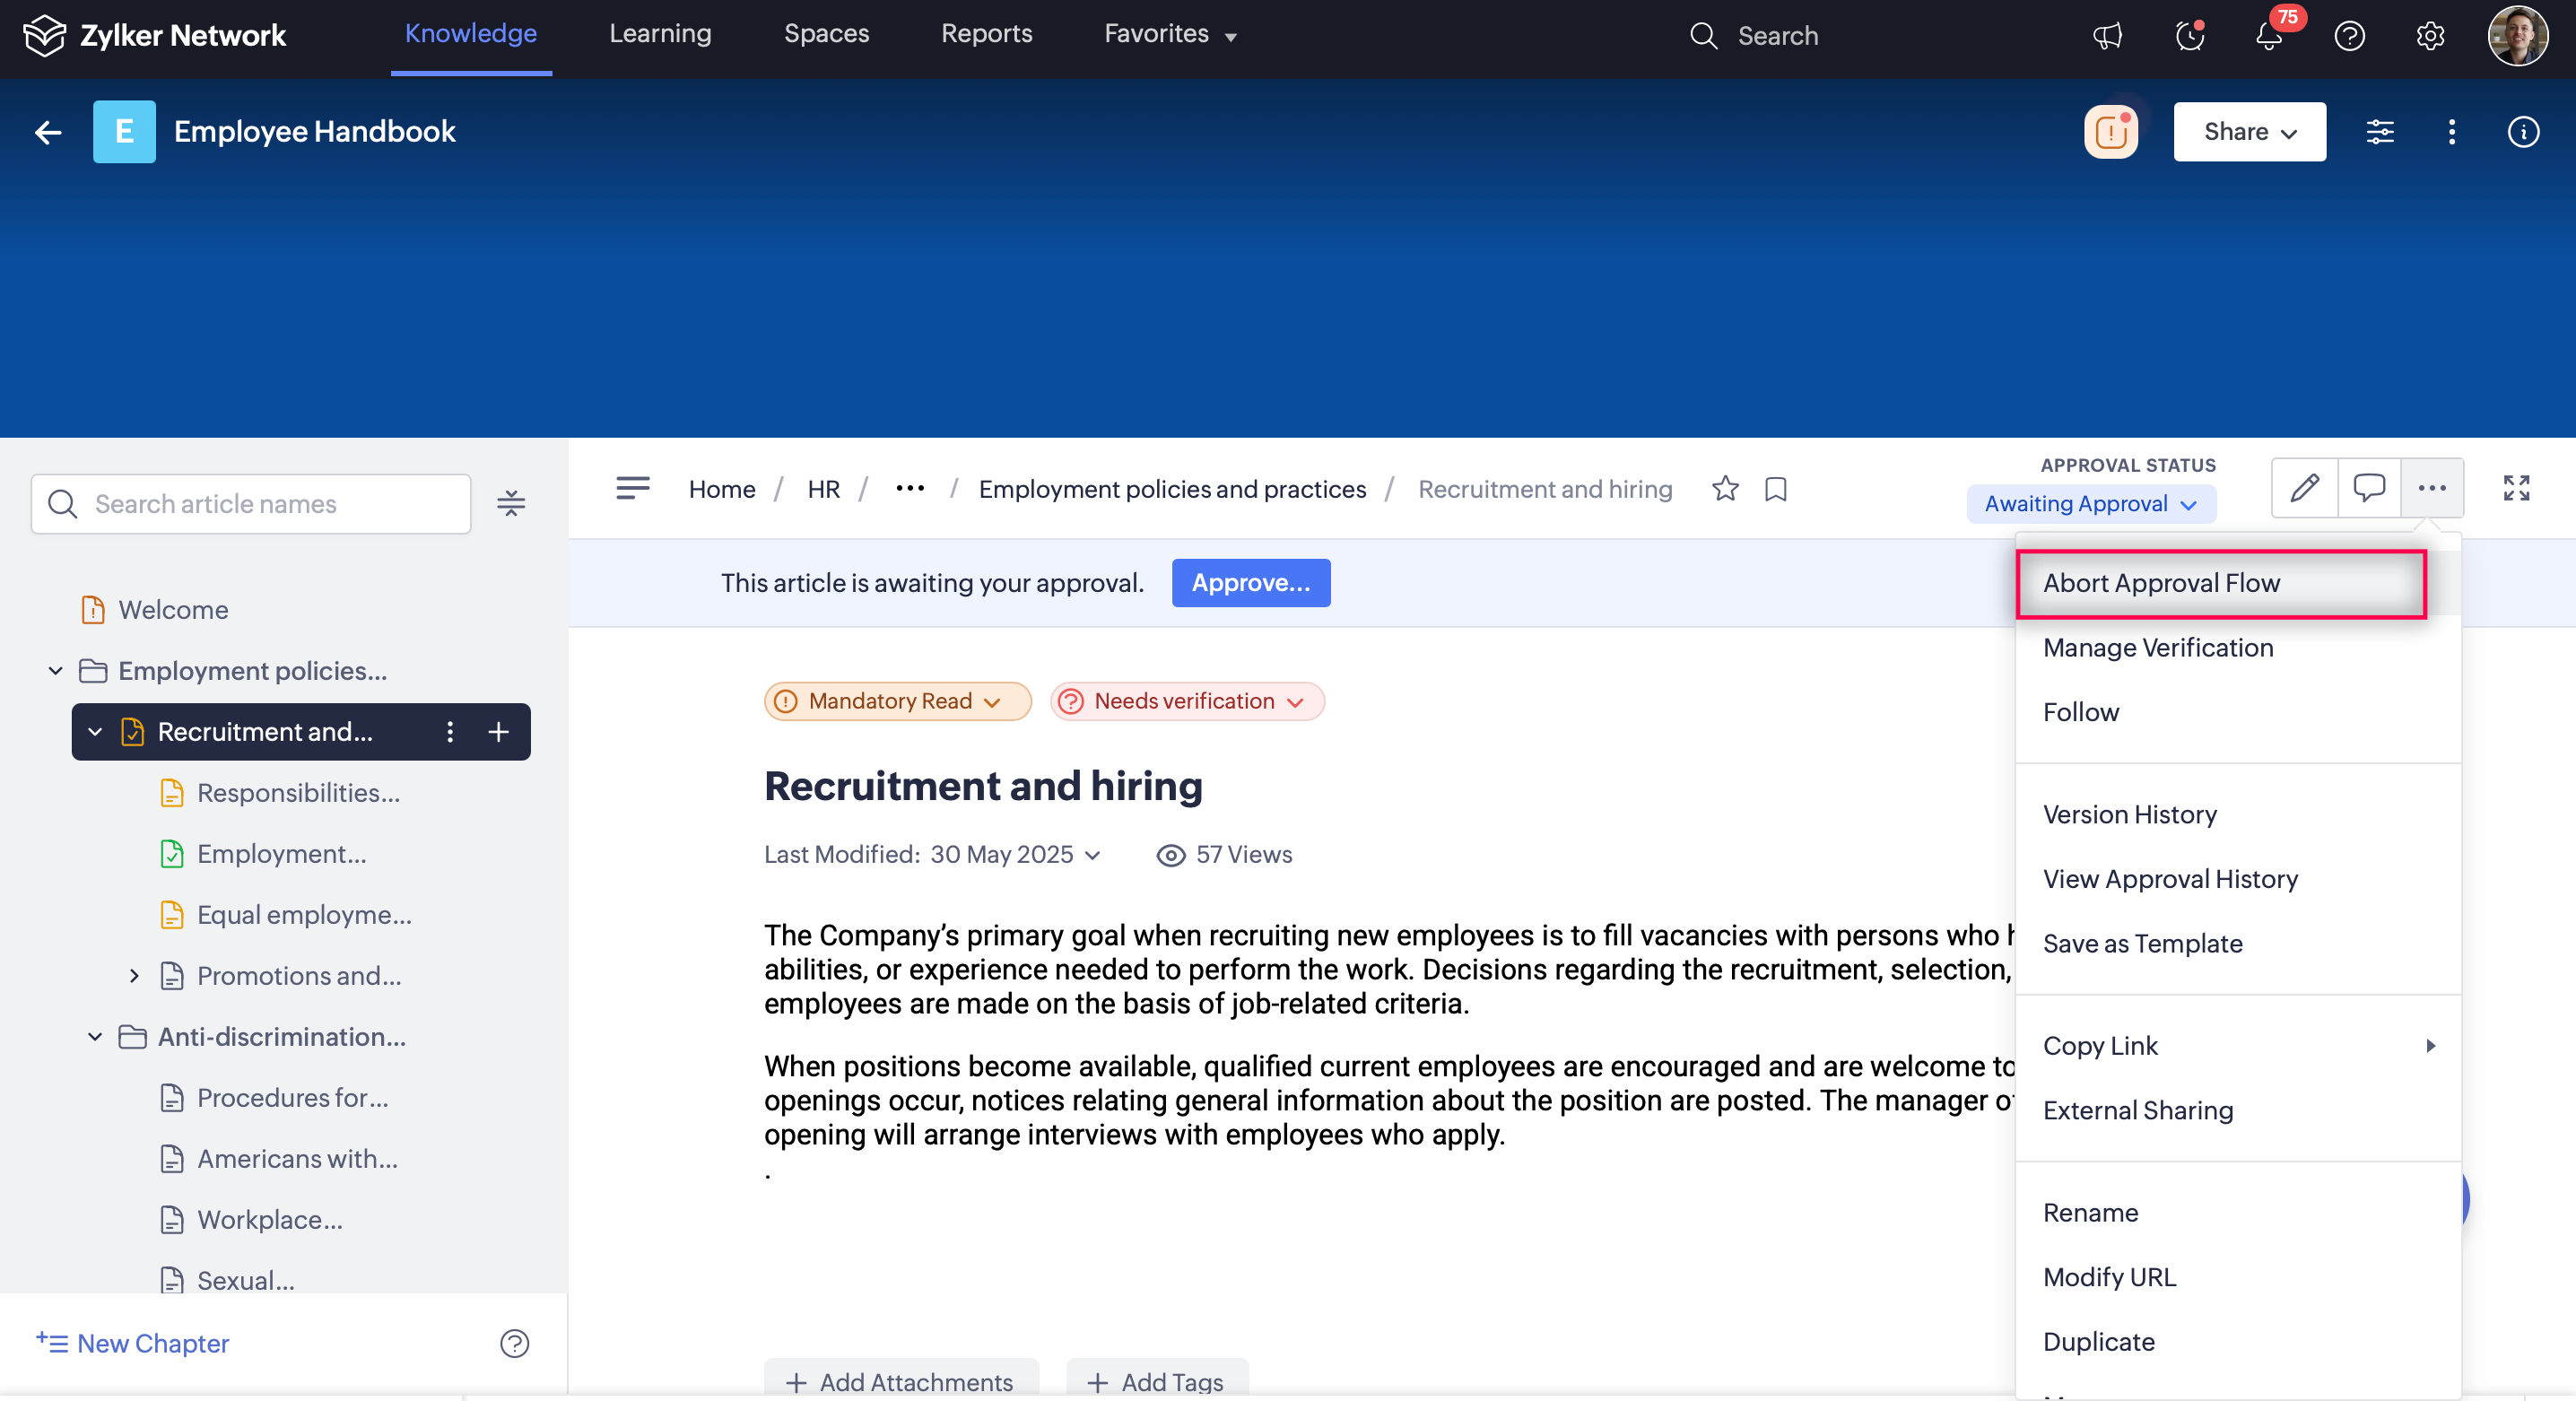This screenshot has width=2576, height=1401.
Task: Click the manual info circle icon
Action: [2523, 132]
